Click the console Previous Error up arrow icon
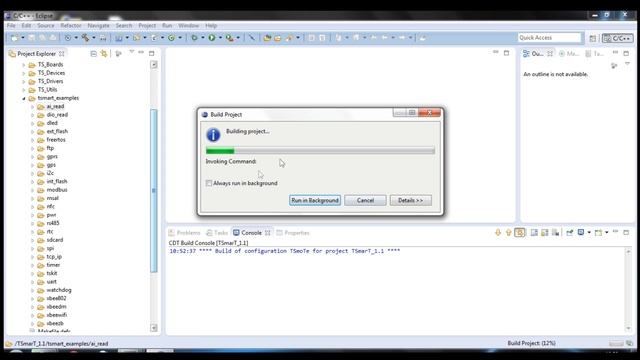This screenshot has height=360, width=640. pyautogui.click(x=508, y=233)
